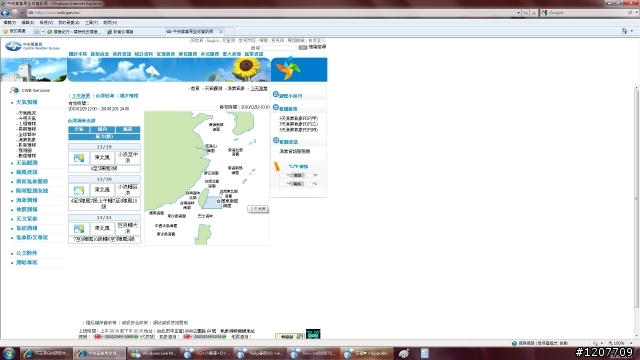Screen dimensions: 640x360
Task: Click the magnifier search icon
Action: [631, 13]
